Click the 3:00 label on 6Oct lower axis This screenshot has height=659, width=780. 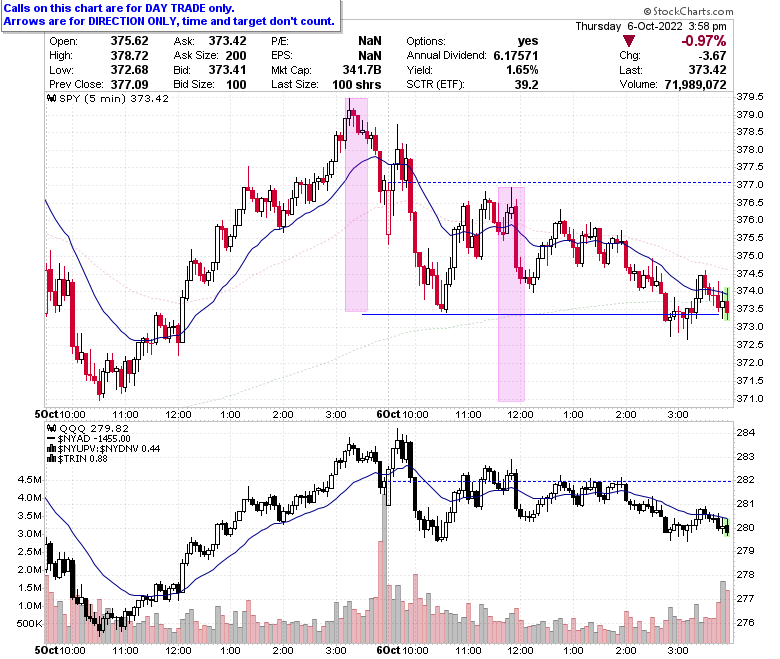coord(678,651)
